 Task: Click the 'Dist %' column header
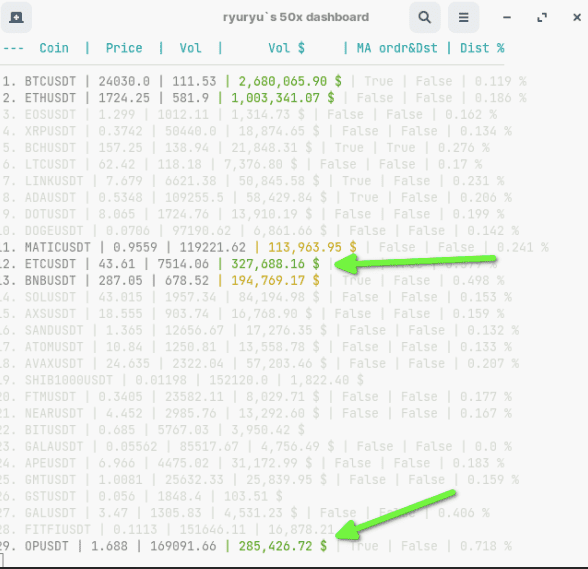(482, 48)
